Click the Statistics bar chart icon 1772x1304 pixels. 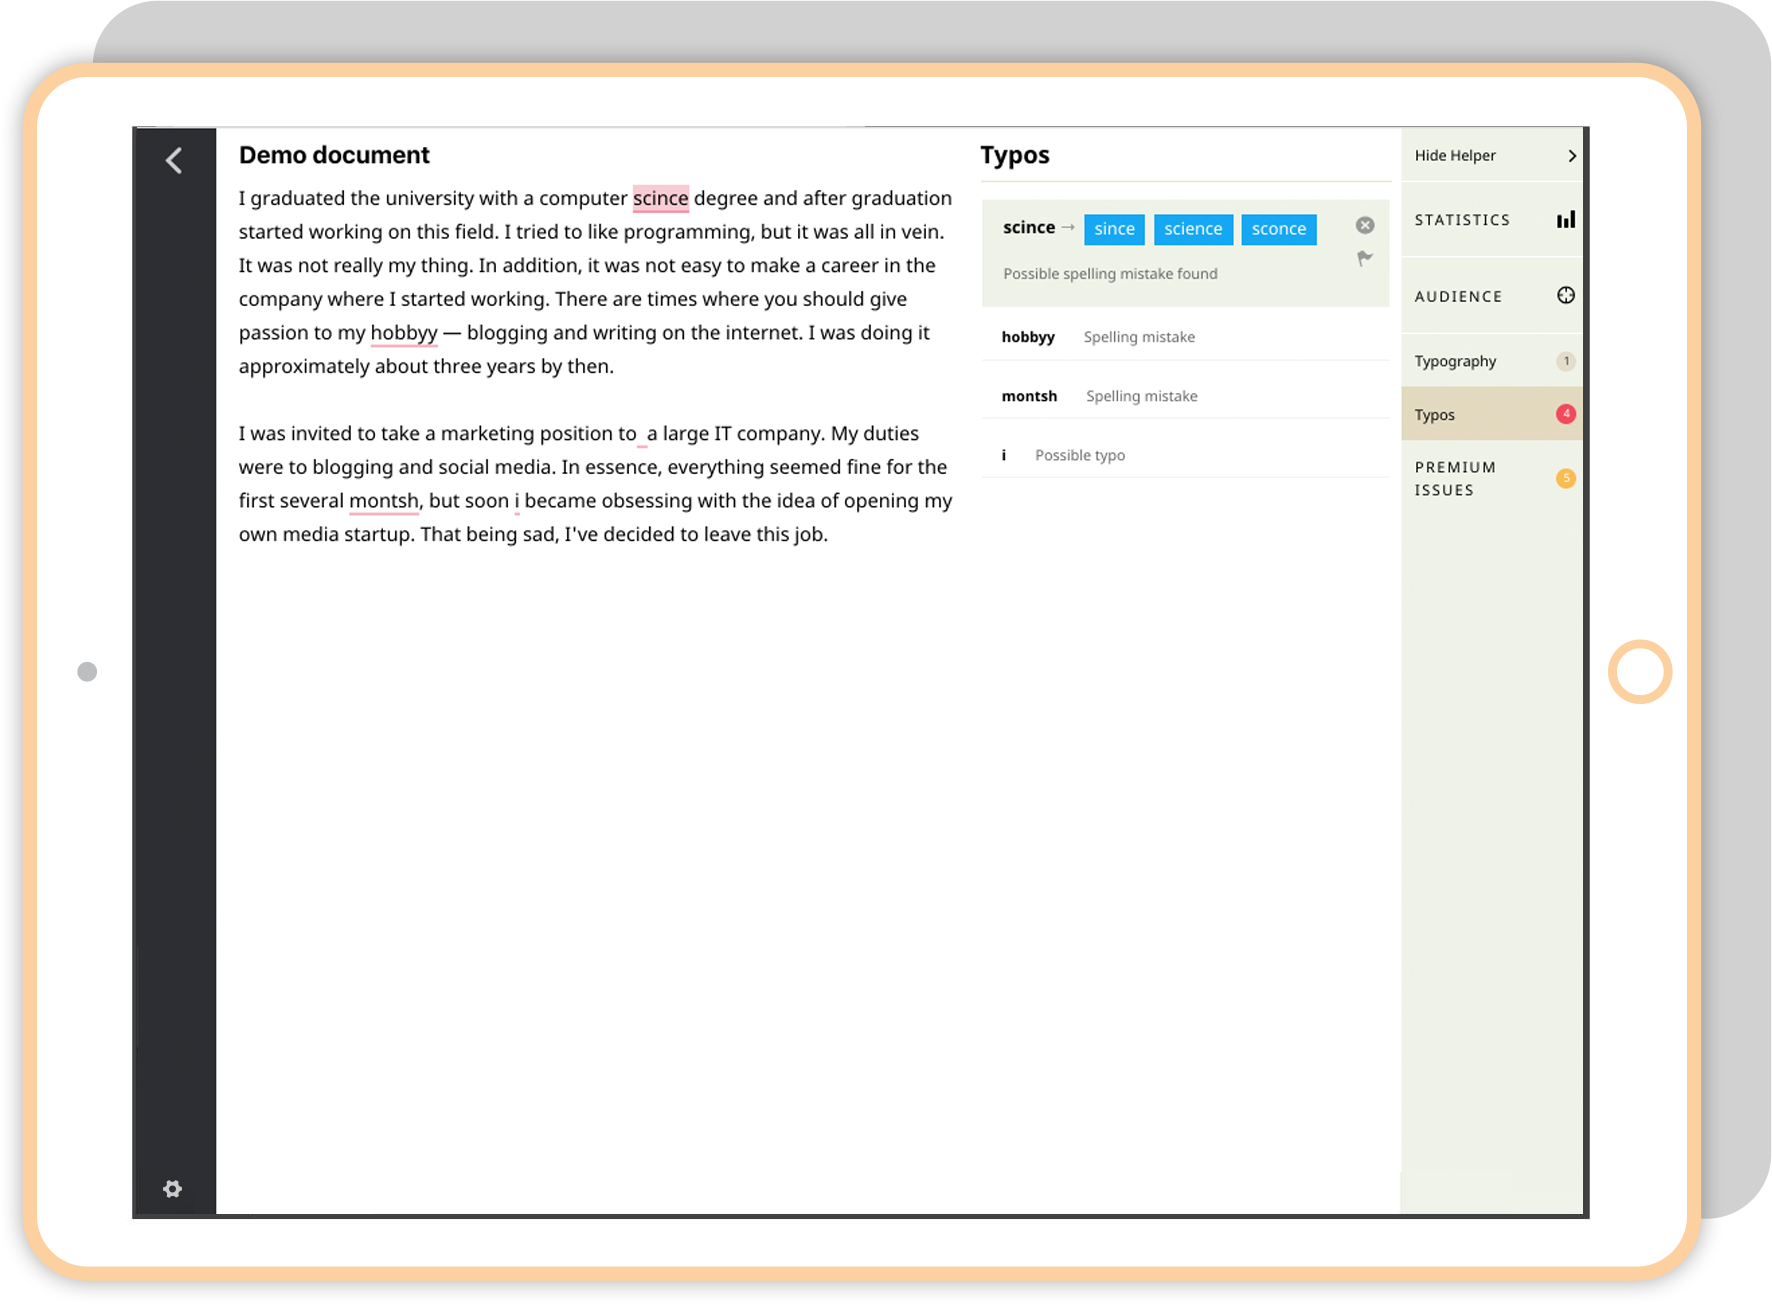tap(1565, 220)
